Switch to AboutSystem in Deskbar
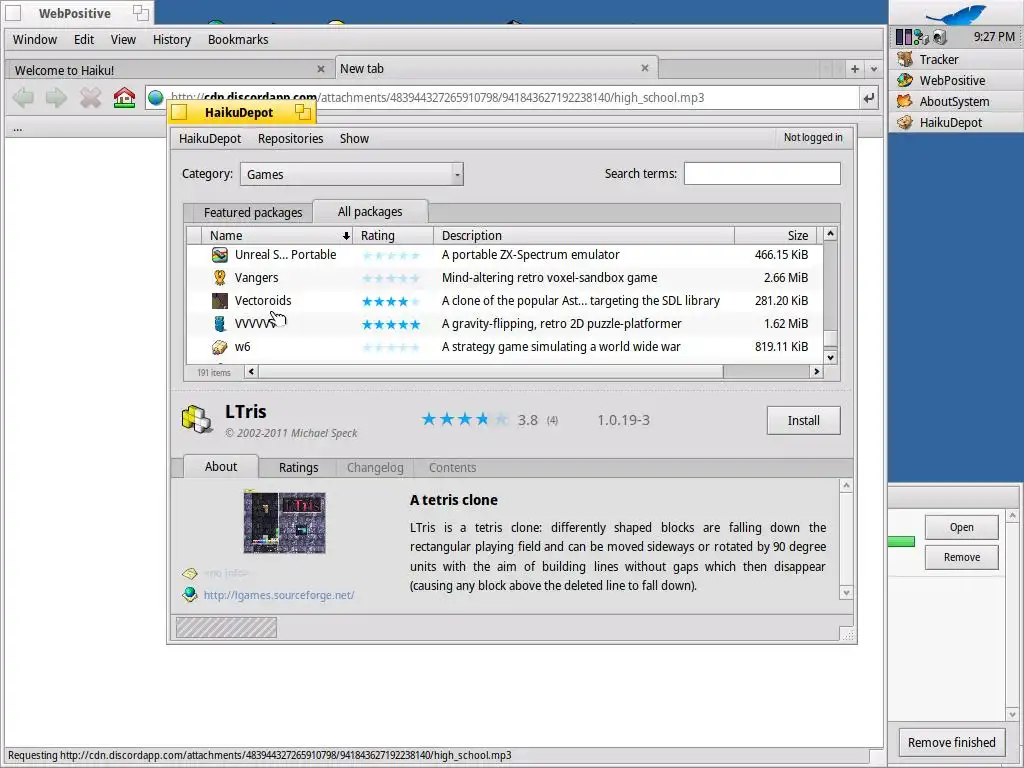 coord(955,101)
